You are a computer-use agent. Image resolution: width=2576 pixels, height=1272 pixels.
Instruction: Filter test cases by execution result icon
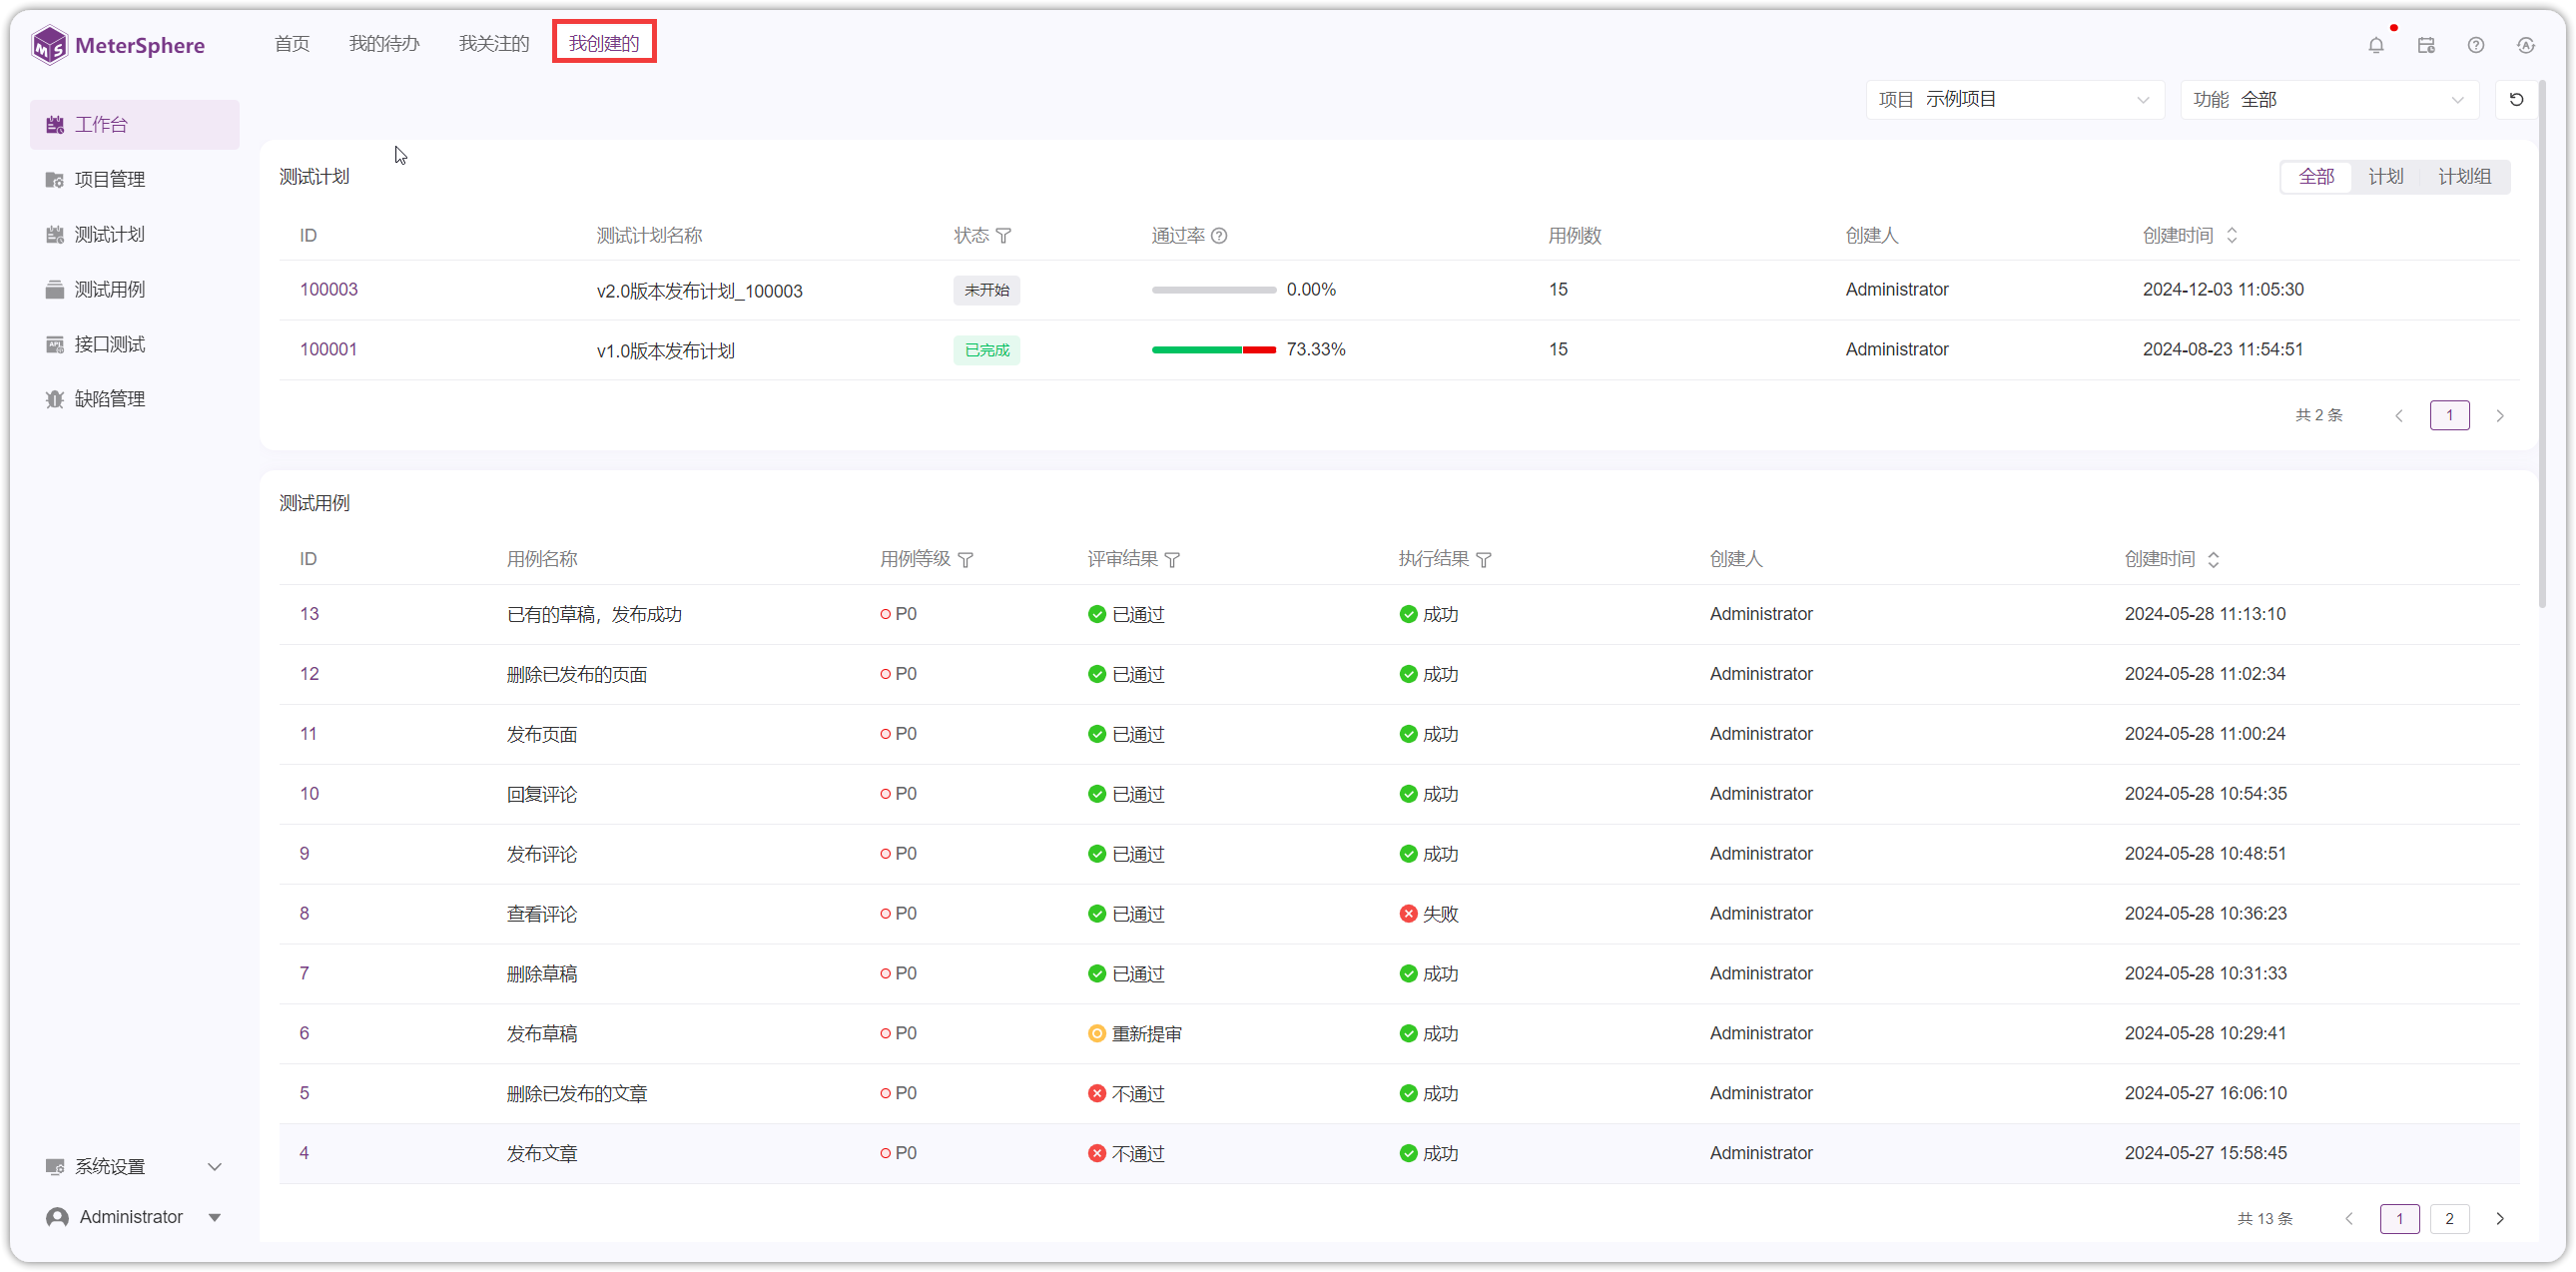pyautogui.click(x=1483, y=560)
